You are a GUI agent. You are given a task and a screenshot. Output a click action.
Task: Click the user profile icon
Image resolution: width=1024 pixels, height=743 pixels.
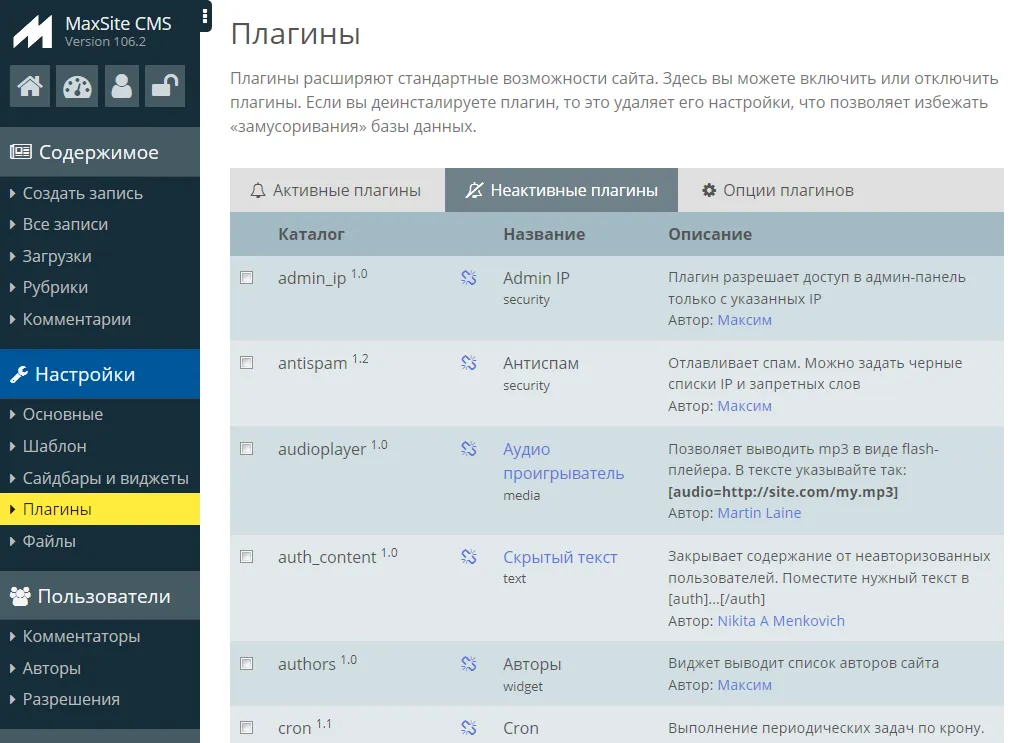point(122,87)
